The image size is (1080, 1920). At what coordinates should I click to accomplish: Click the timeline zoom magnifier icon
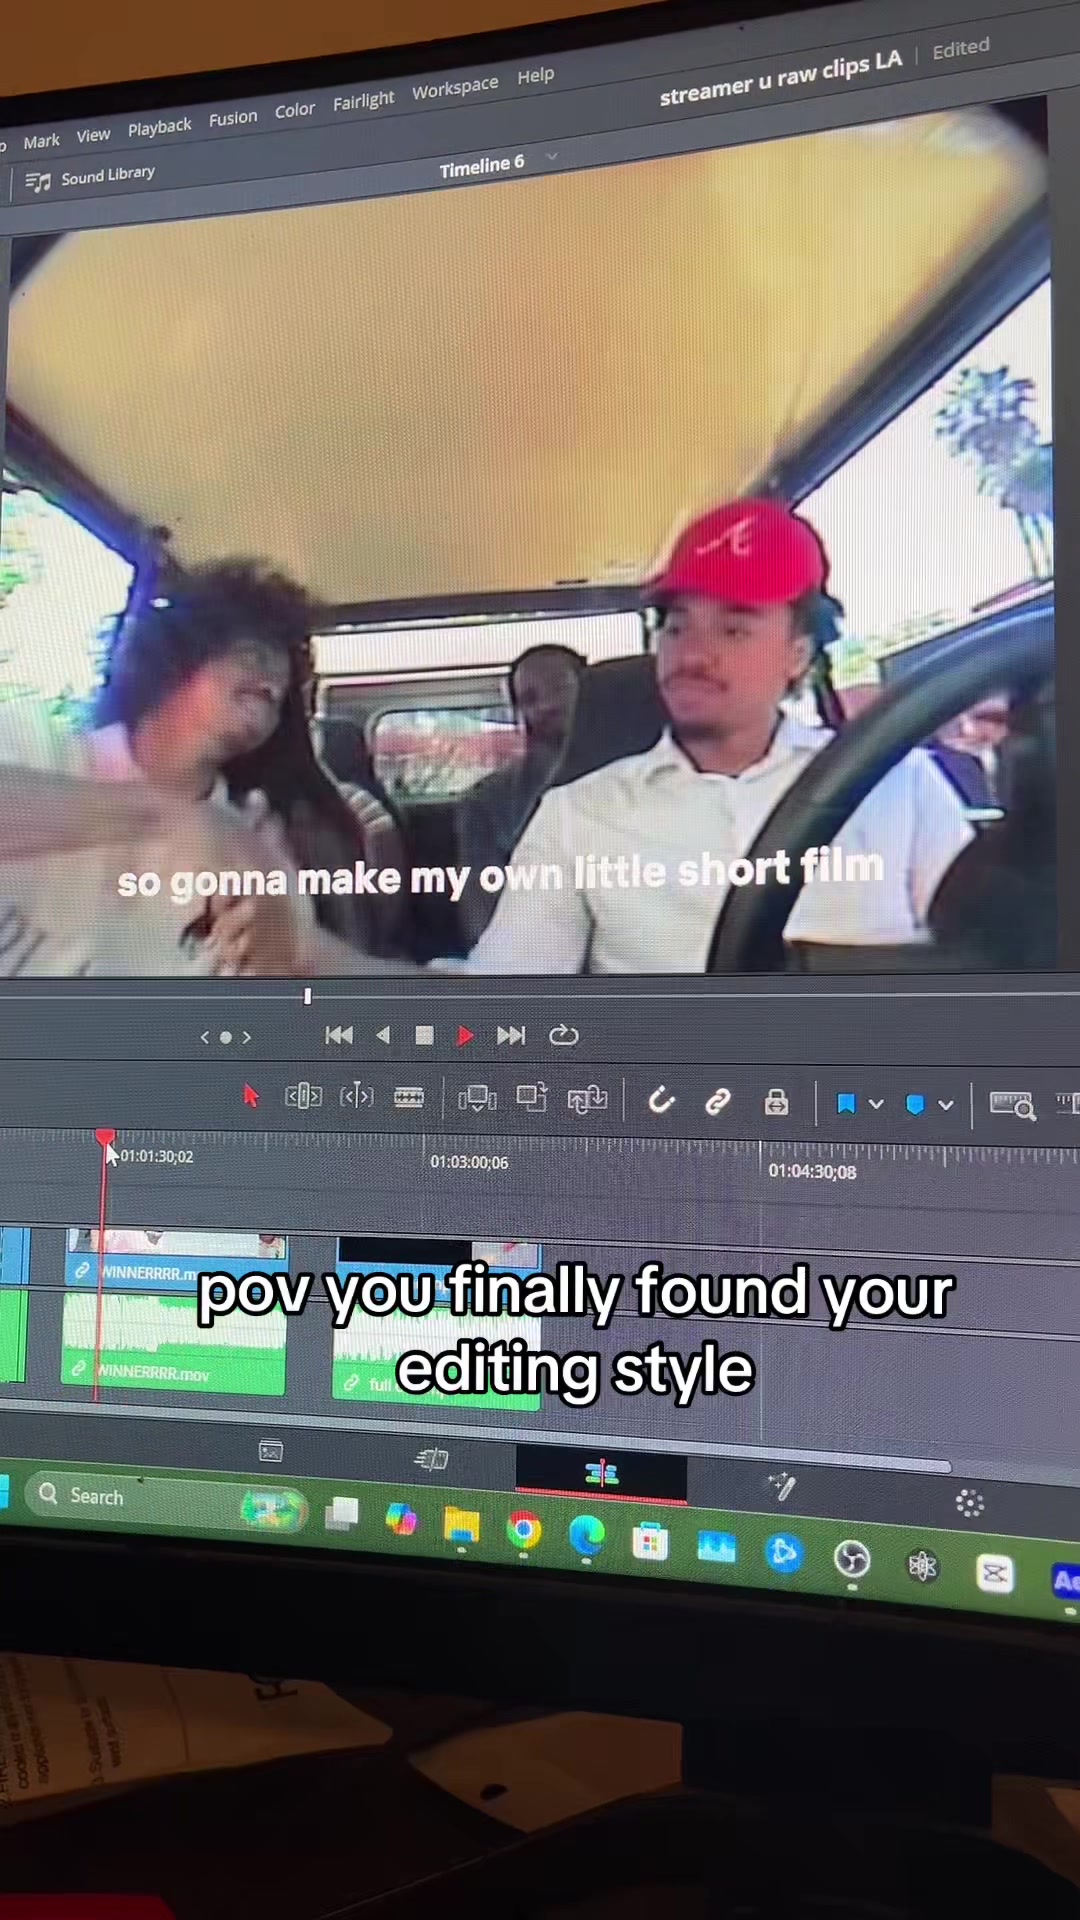[x=1012, y=1105]
